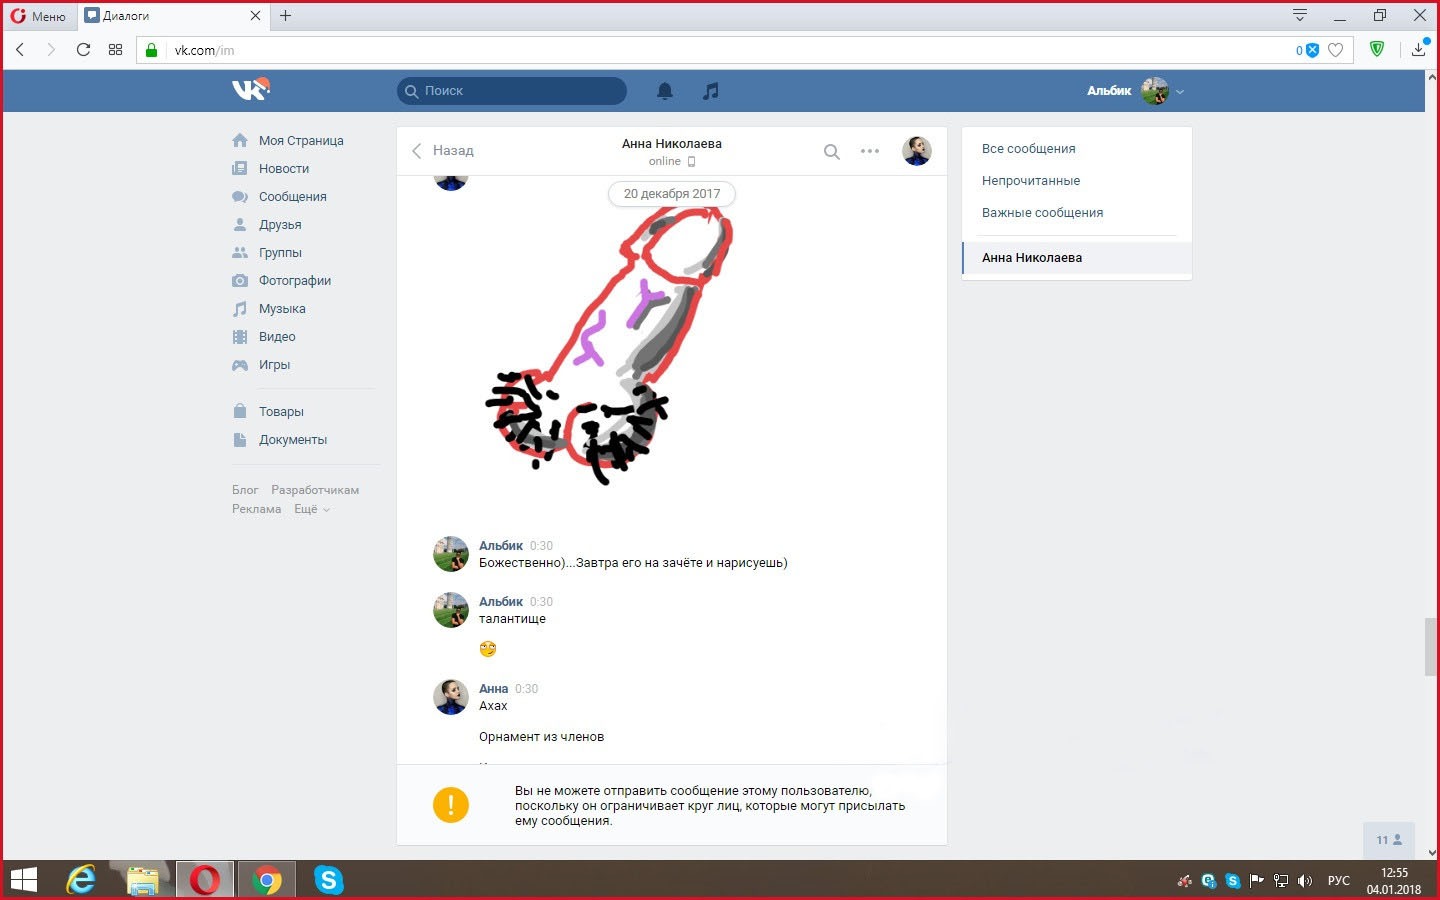This screenshot has width=1440, height=900.
Task: Open Google Chrome from taskbar
Action: pyautogui.click(x=267, y=880)
